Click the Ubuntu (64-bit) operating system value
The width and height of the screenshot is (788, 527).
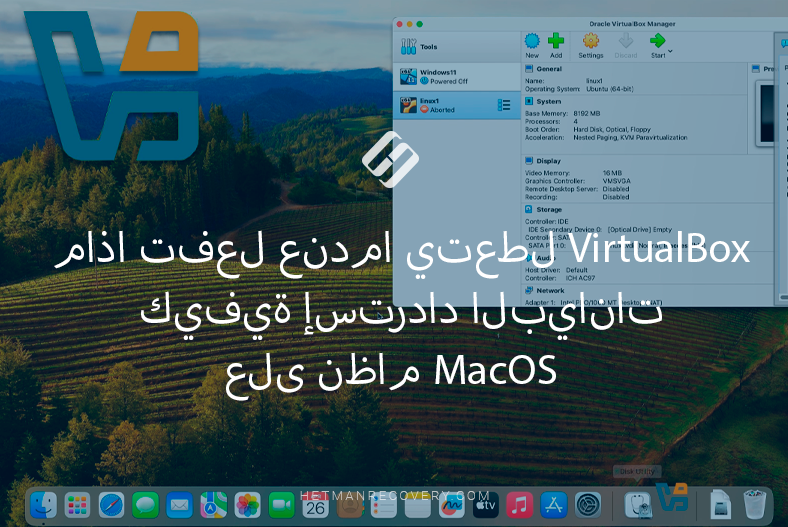(610, 89)
